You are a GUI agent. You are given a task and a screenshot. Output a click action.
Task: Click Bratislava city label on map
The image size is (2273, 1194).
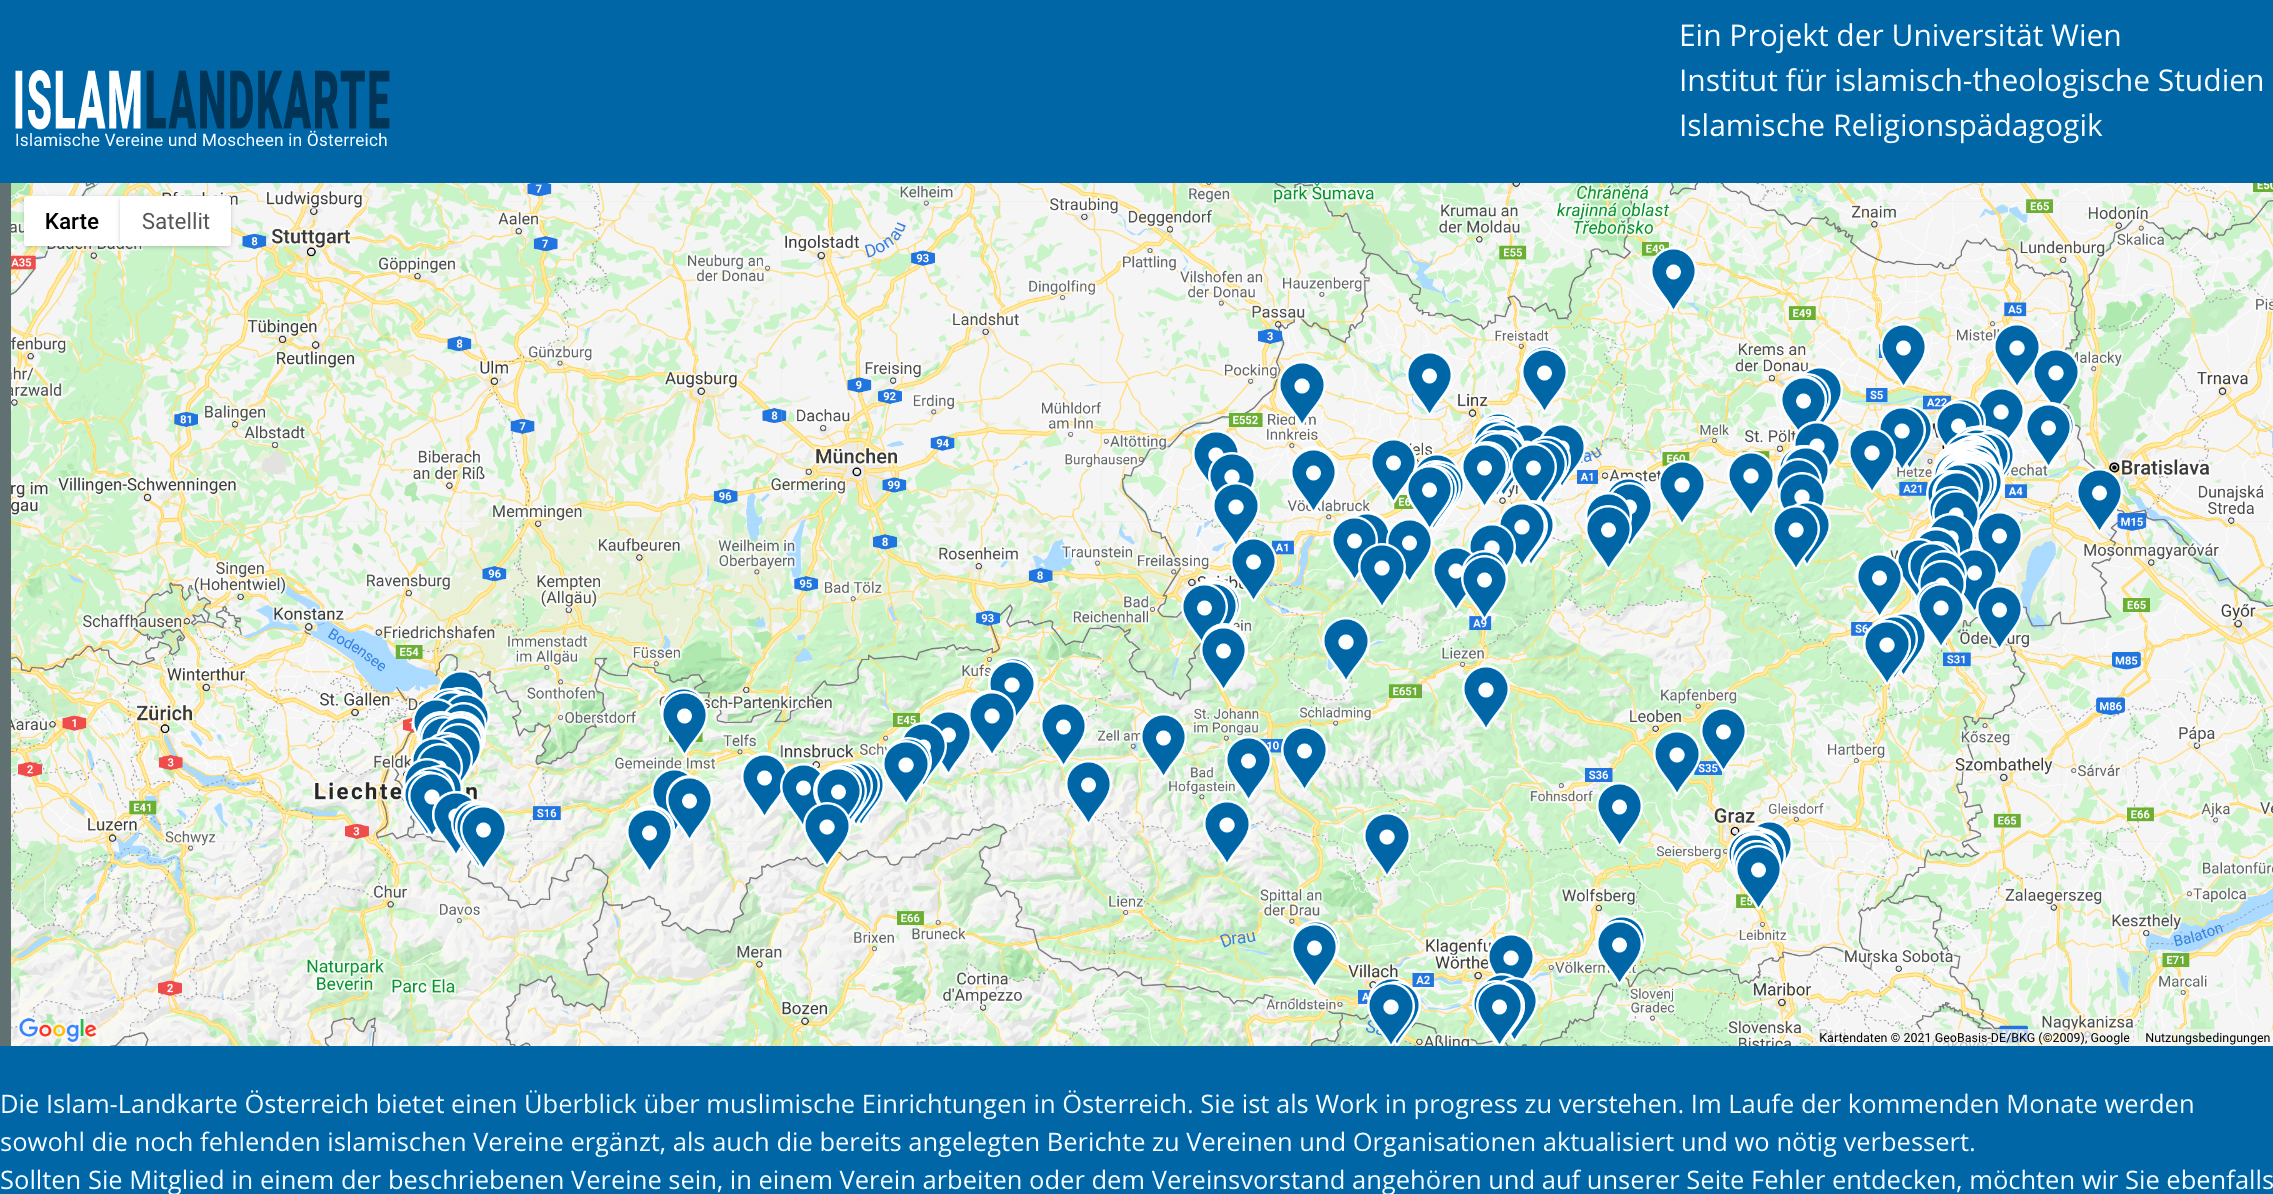pyautogui.click(x=2165, y=467)
